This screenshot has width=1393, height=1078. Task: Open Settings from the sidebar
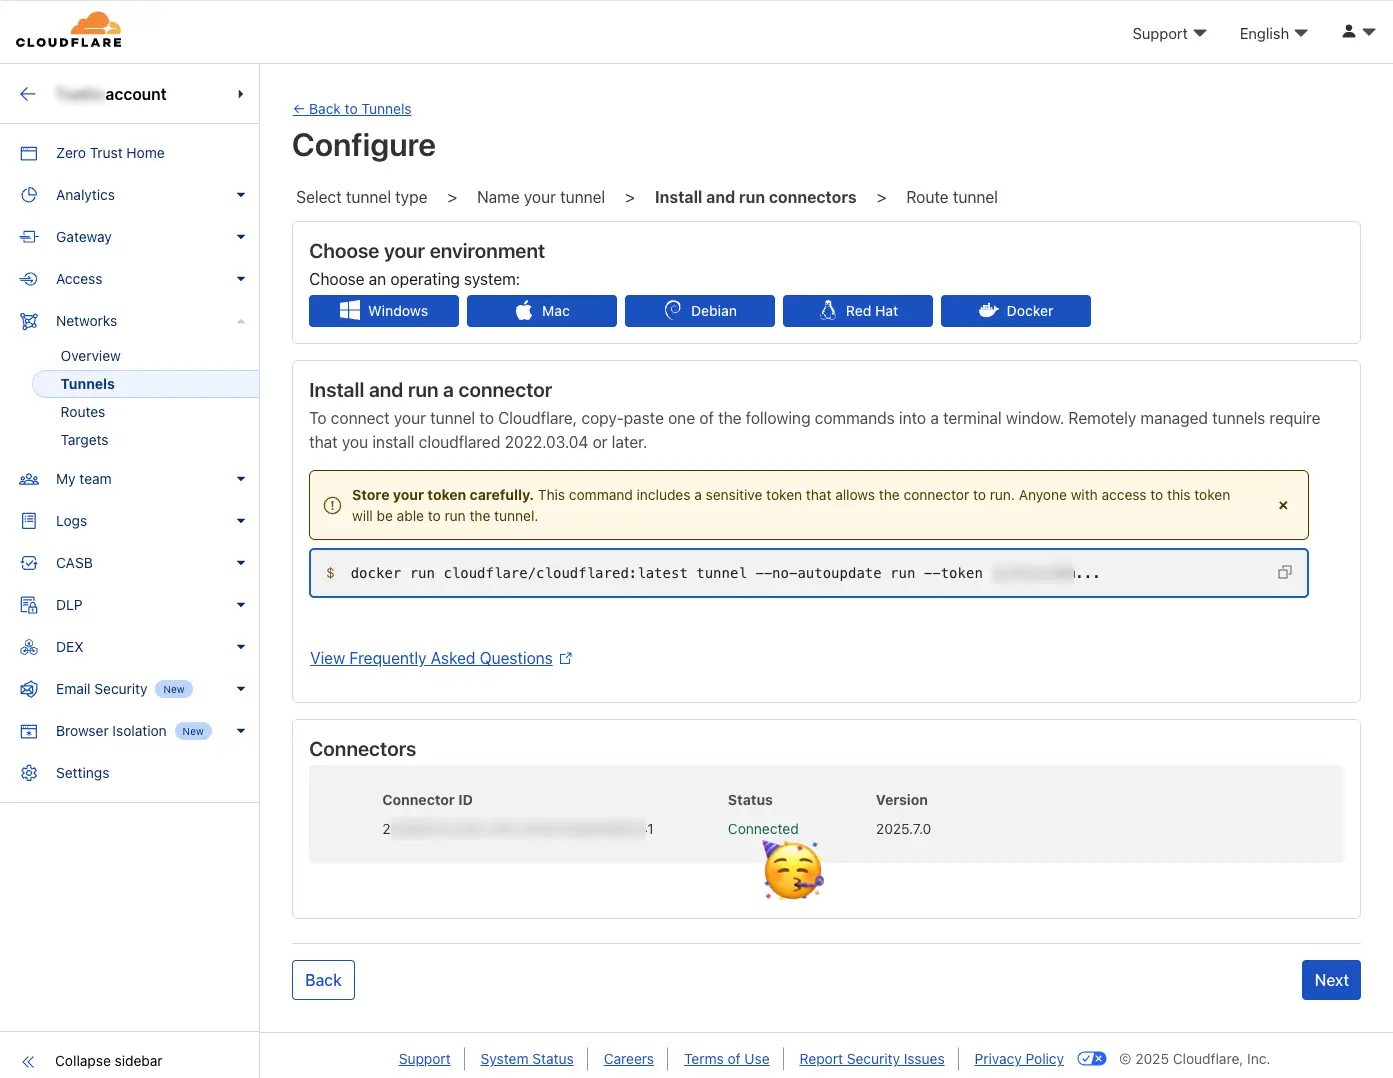pos(83,772)
